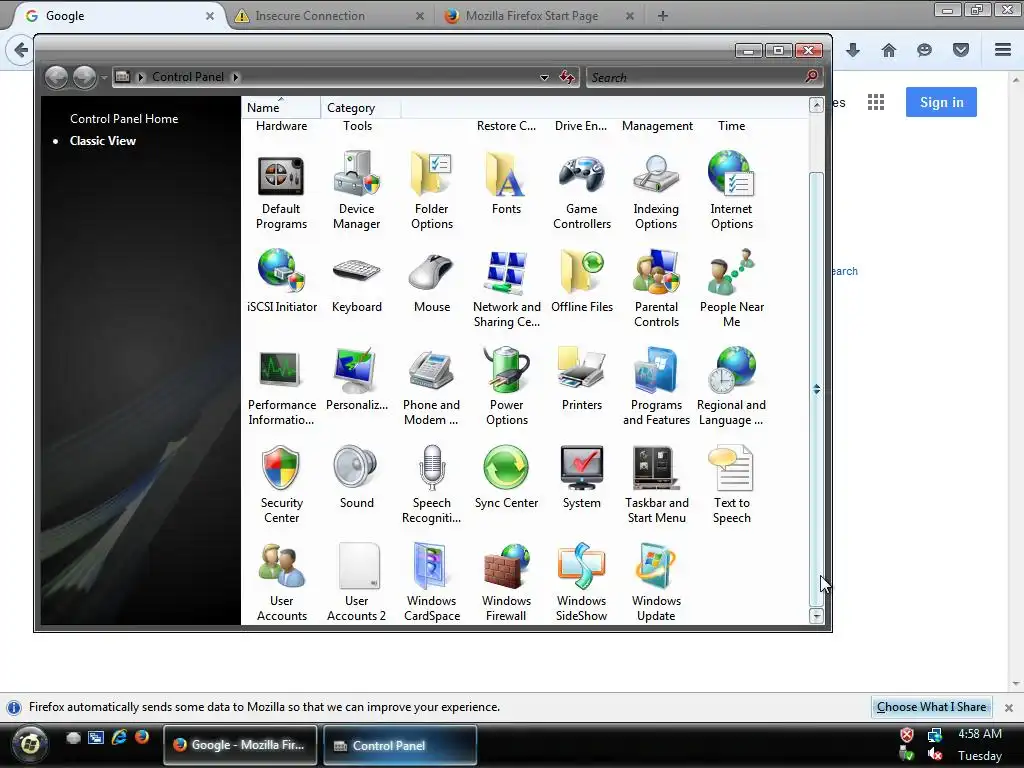Image resolution: width=1024 pixels, height=768 pixels.
Task: Open User Accounts 2 item
Action: click(357, 582)
